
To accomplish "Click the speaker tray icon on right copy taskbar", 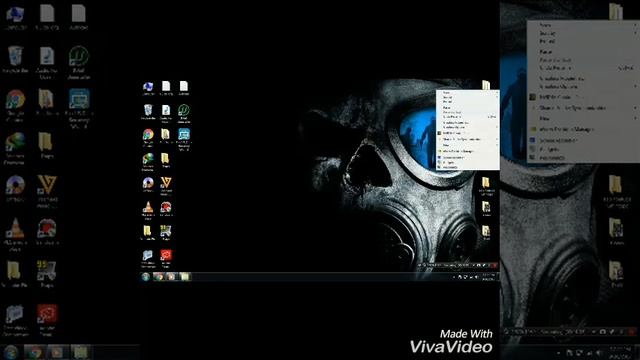I will pyautogui.click(x=599, y=352).
